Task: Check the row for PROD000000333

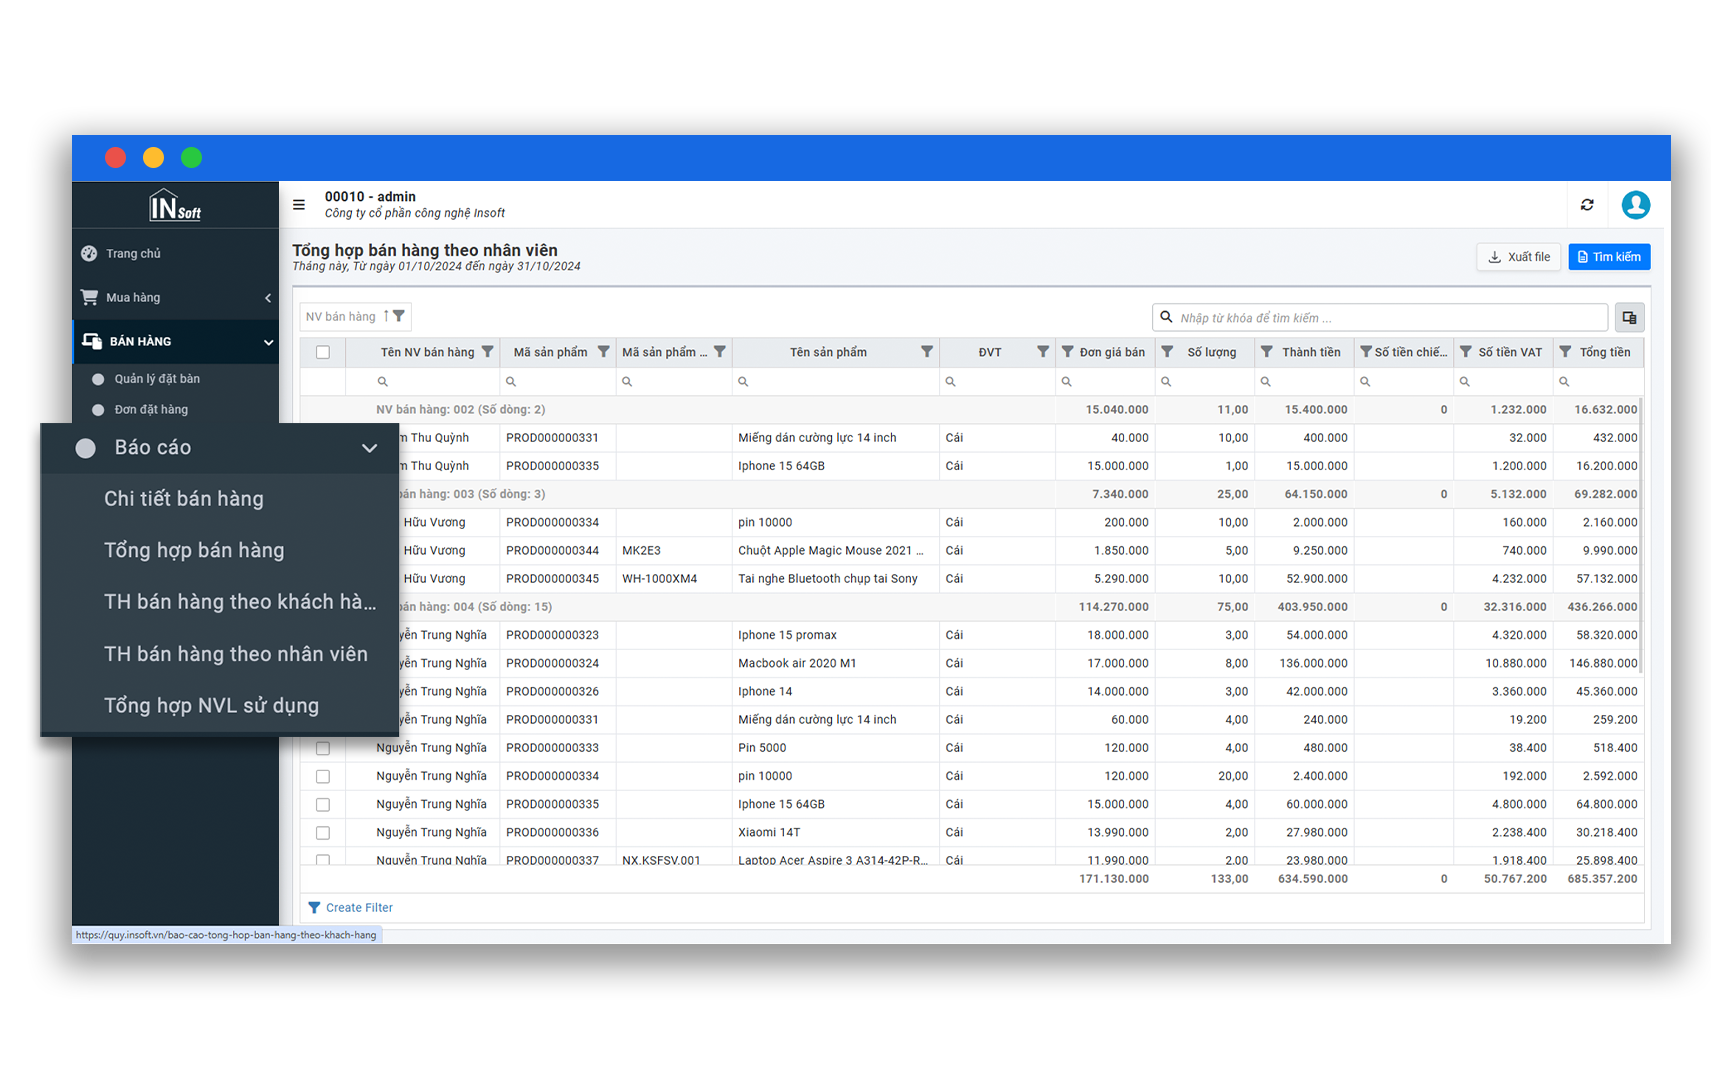Action: [323, 748]
